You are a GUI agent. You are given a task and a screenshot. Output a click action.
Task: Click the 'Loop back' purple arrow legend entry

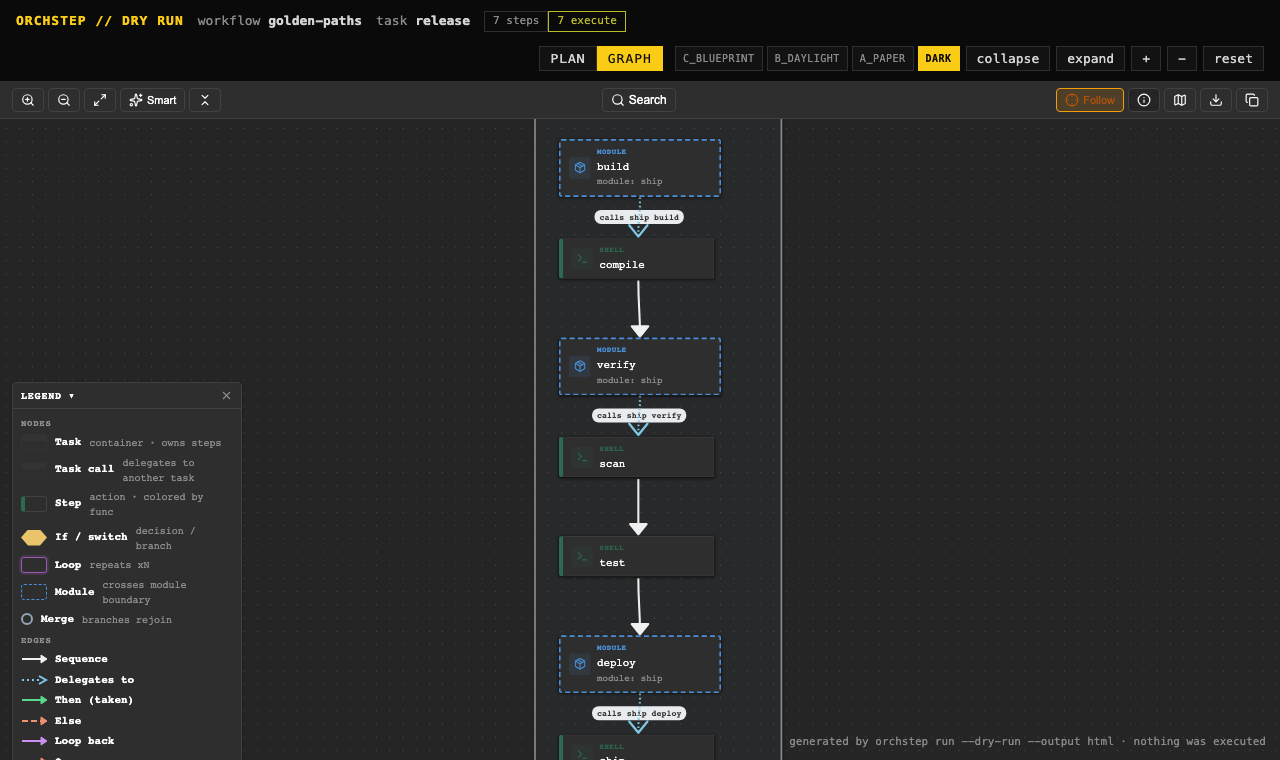coord(68,741)
